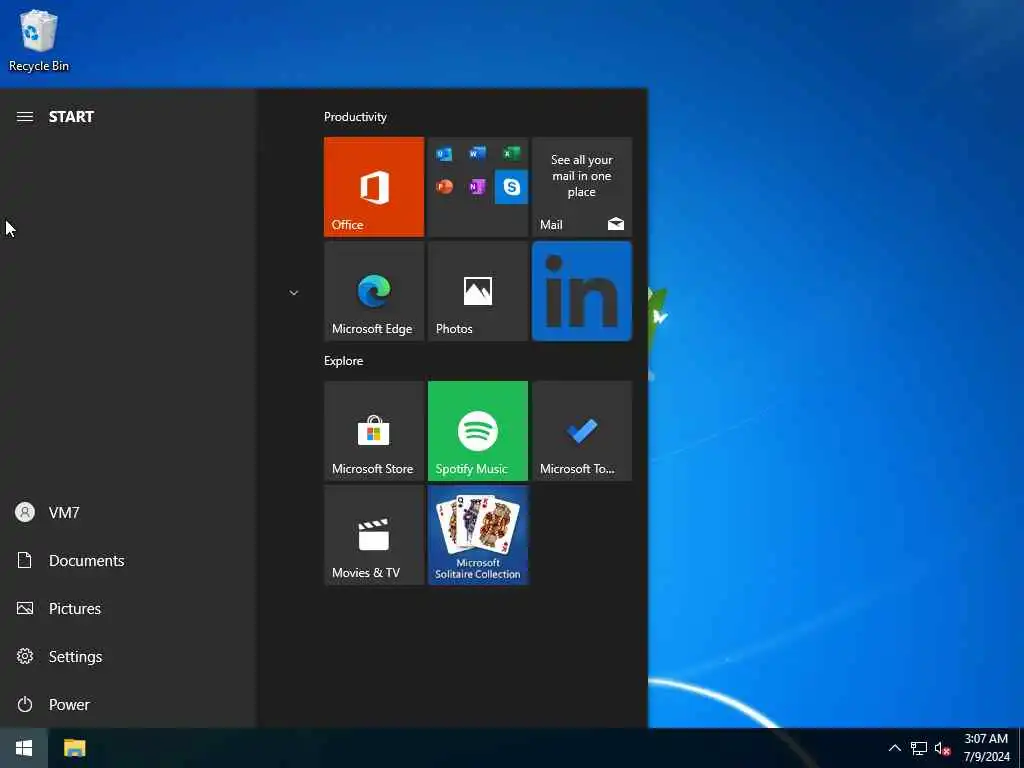Open Movies & TV tile
The width and height of the screenshot is (1024, 768).
374,535
